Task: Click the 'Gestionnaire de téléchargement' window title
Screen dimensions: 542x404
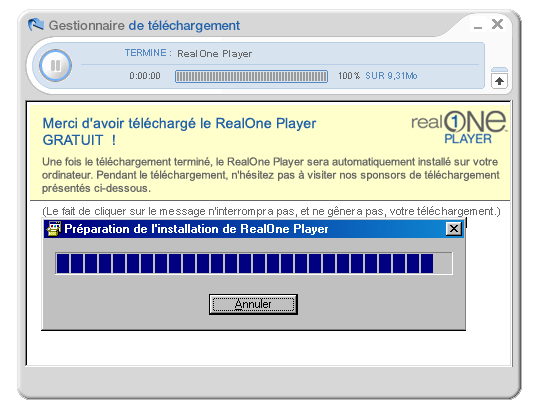Action: [144, 26]
